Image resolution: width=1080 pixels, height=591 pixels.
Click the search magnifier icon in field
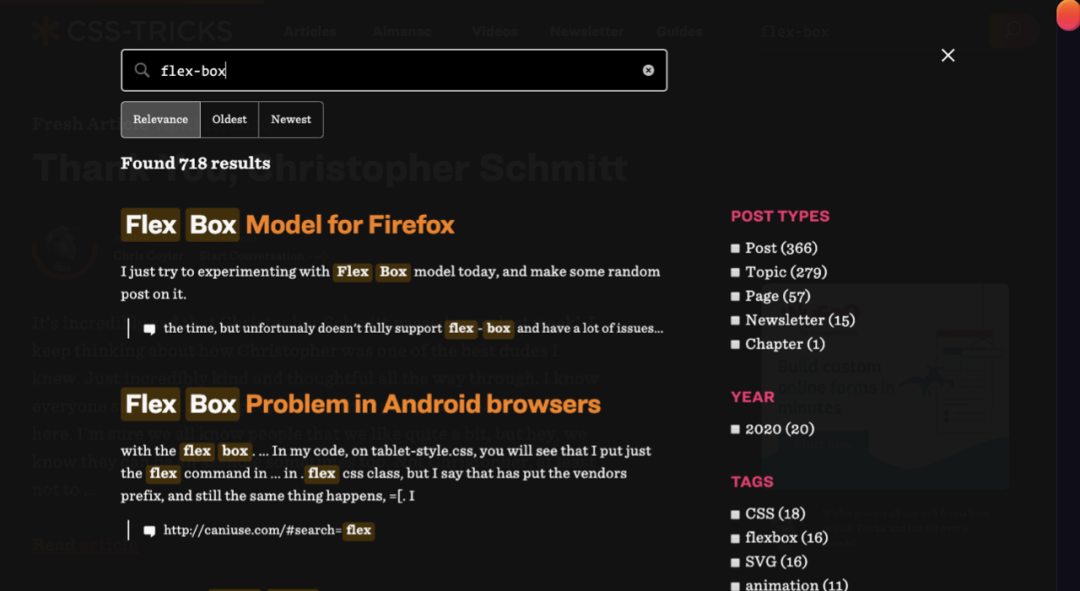(142, 70)
